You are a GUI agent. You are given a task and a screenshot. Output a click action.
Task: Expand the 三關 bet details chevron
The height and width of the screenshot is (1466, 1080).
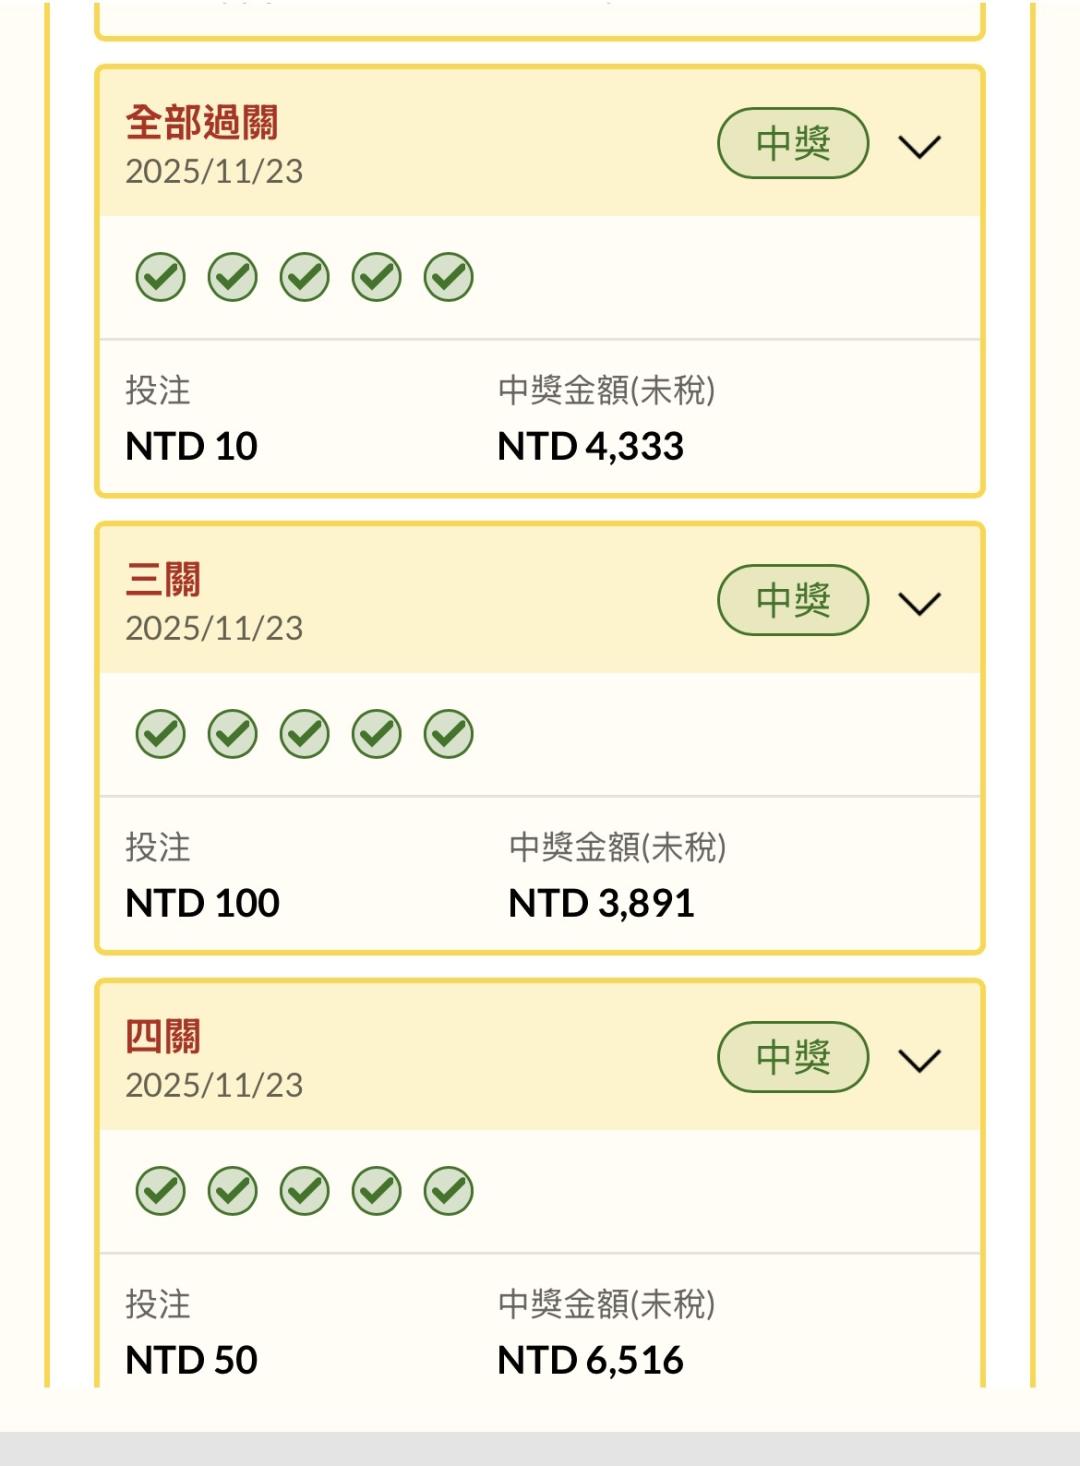point(920,604)
